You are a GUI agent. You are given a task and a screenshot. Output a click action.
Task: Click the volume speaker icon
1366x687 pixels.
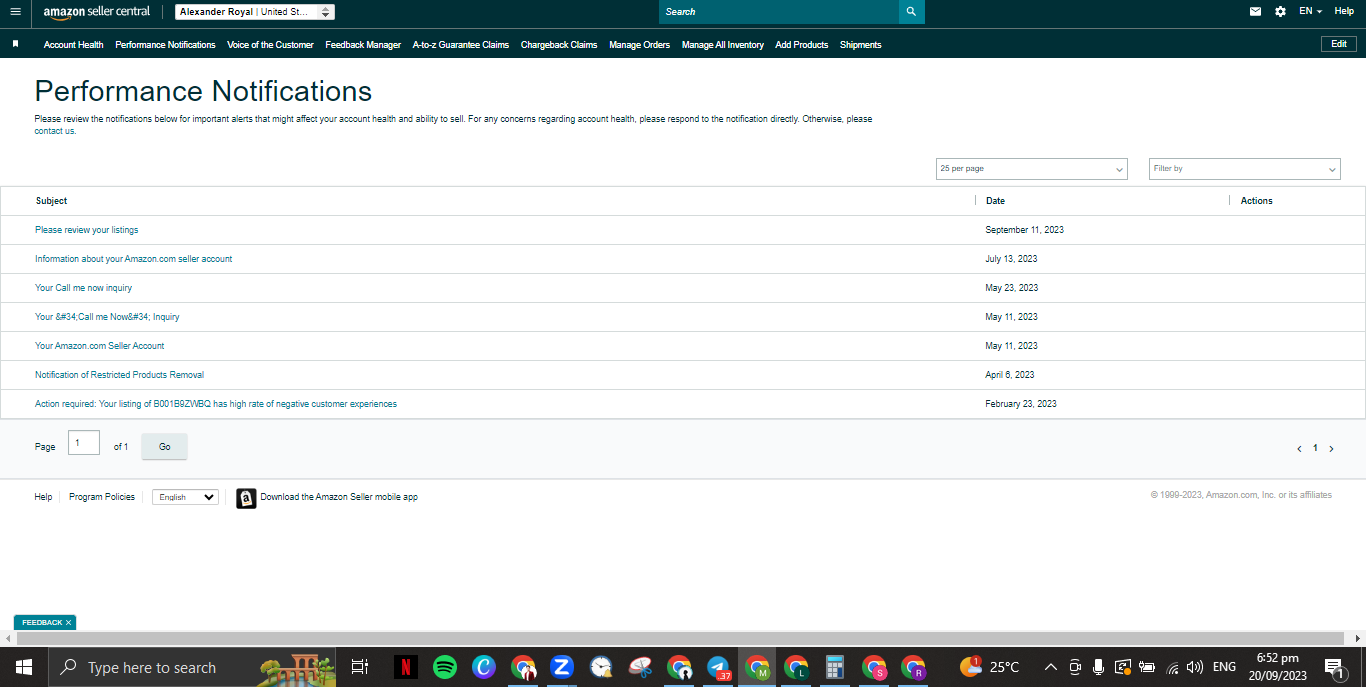(x=1195, y=667)
